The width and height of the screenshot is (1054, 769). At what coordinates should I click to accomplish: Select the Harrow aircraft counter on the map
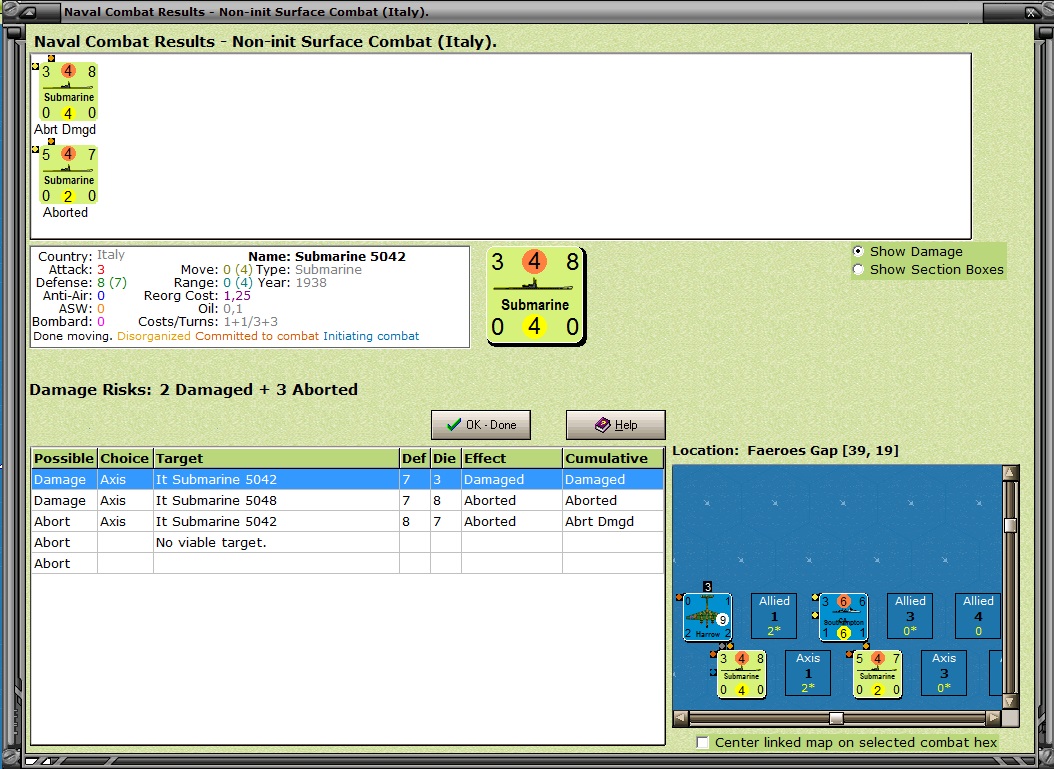point(707,616)
